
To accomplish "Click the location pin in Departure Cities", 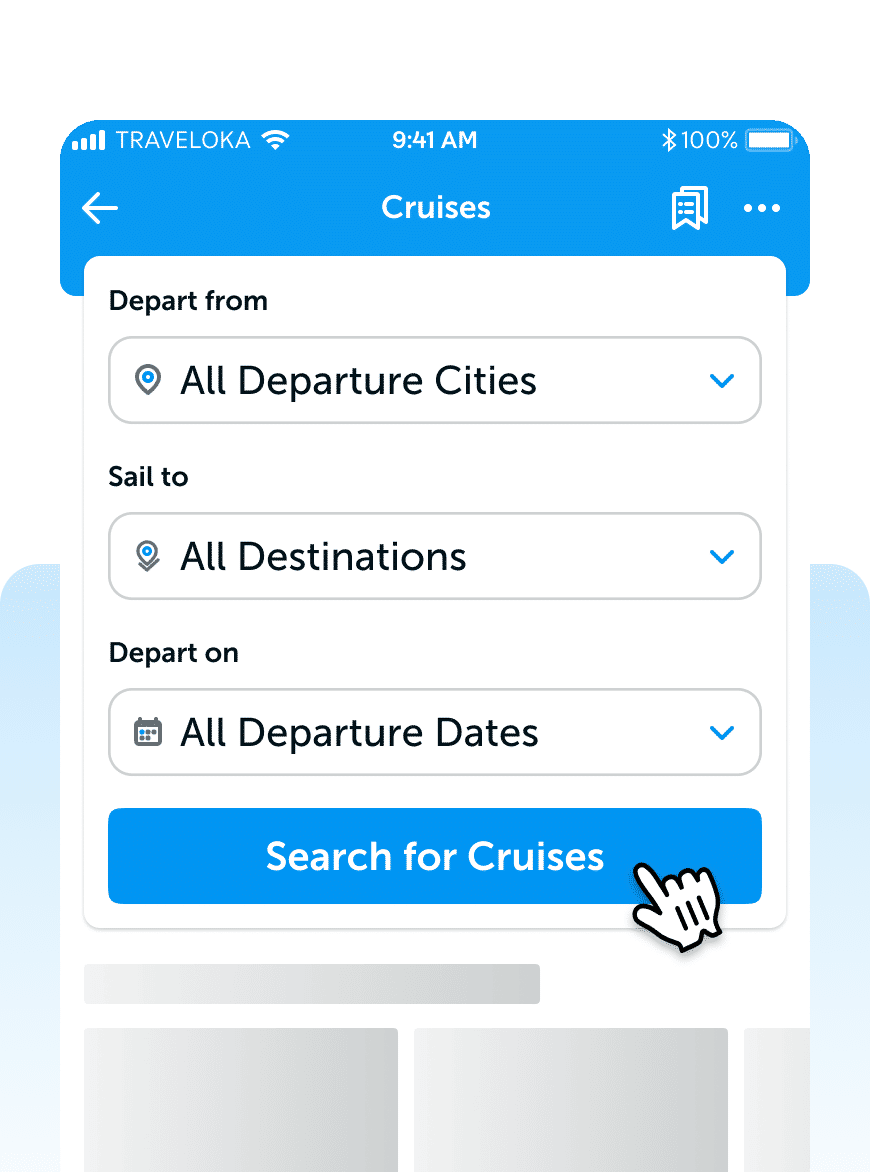I will pos(148,380).
